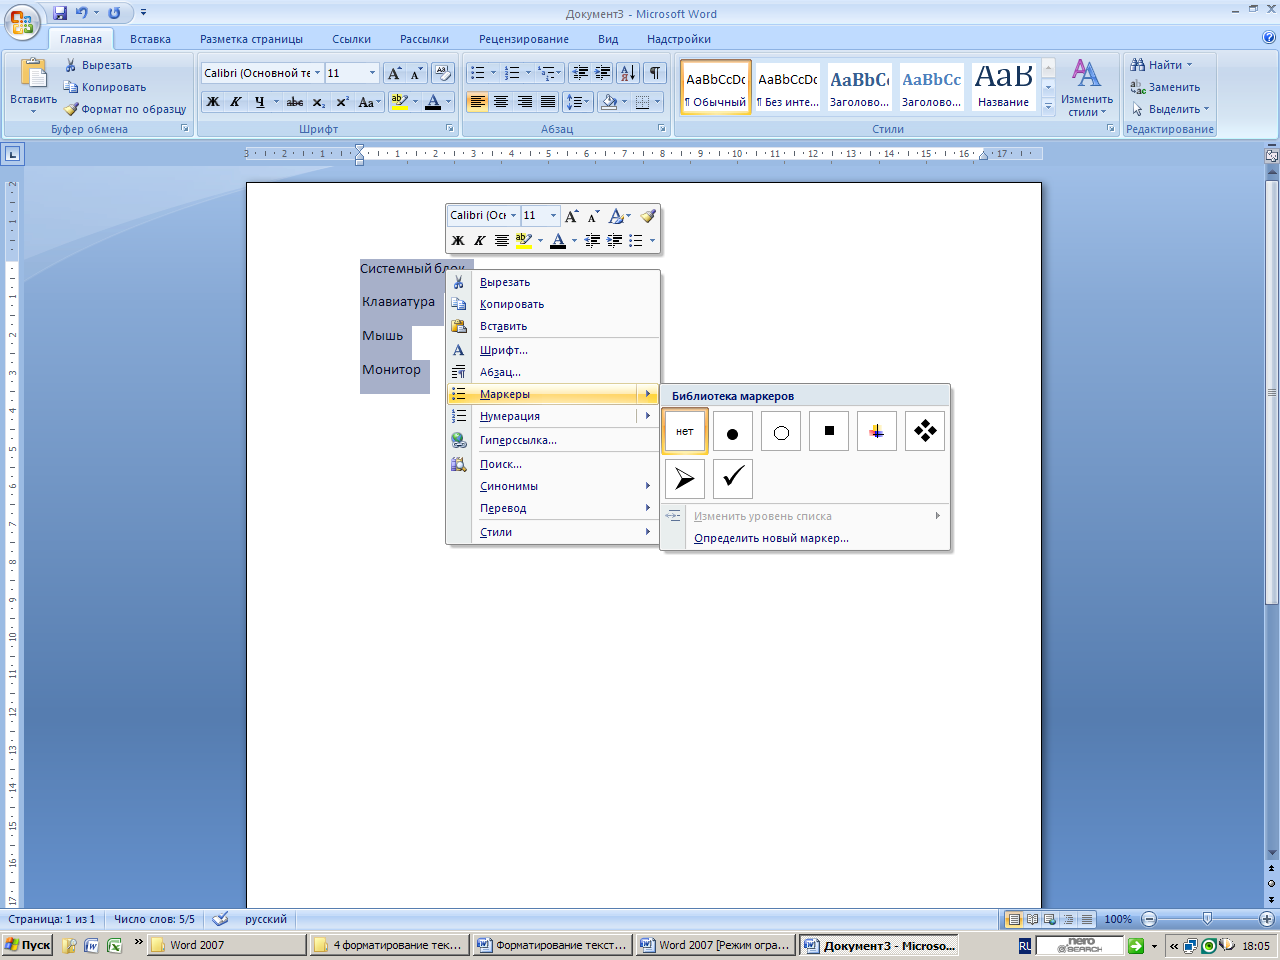Open the change case (Aa) dropdown
Screen dimensions: 1280x960
pyautogui.click(x=369, y=102)
